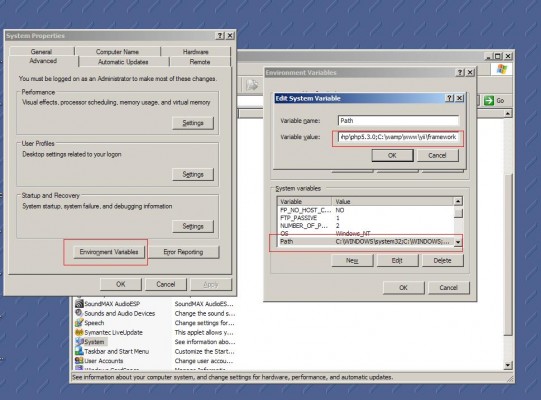Click the green Go arrow icon
Viewport: 541px width, 400px height.
[x=489, y=101]
